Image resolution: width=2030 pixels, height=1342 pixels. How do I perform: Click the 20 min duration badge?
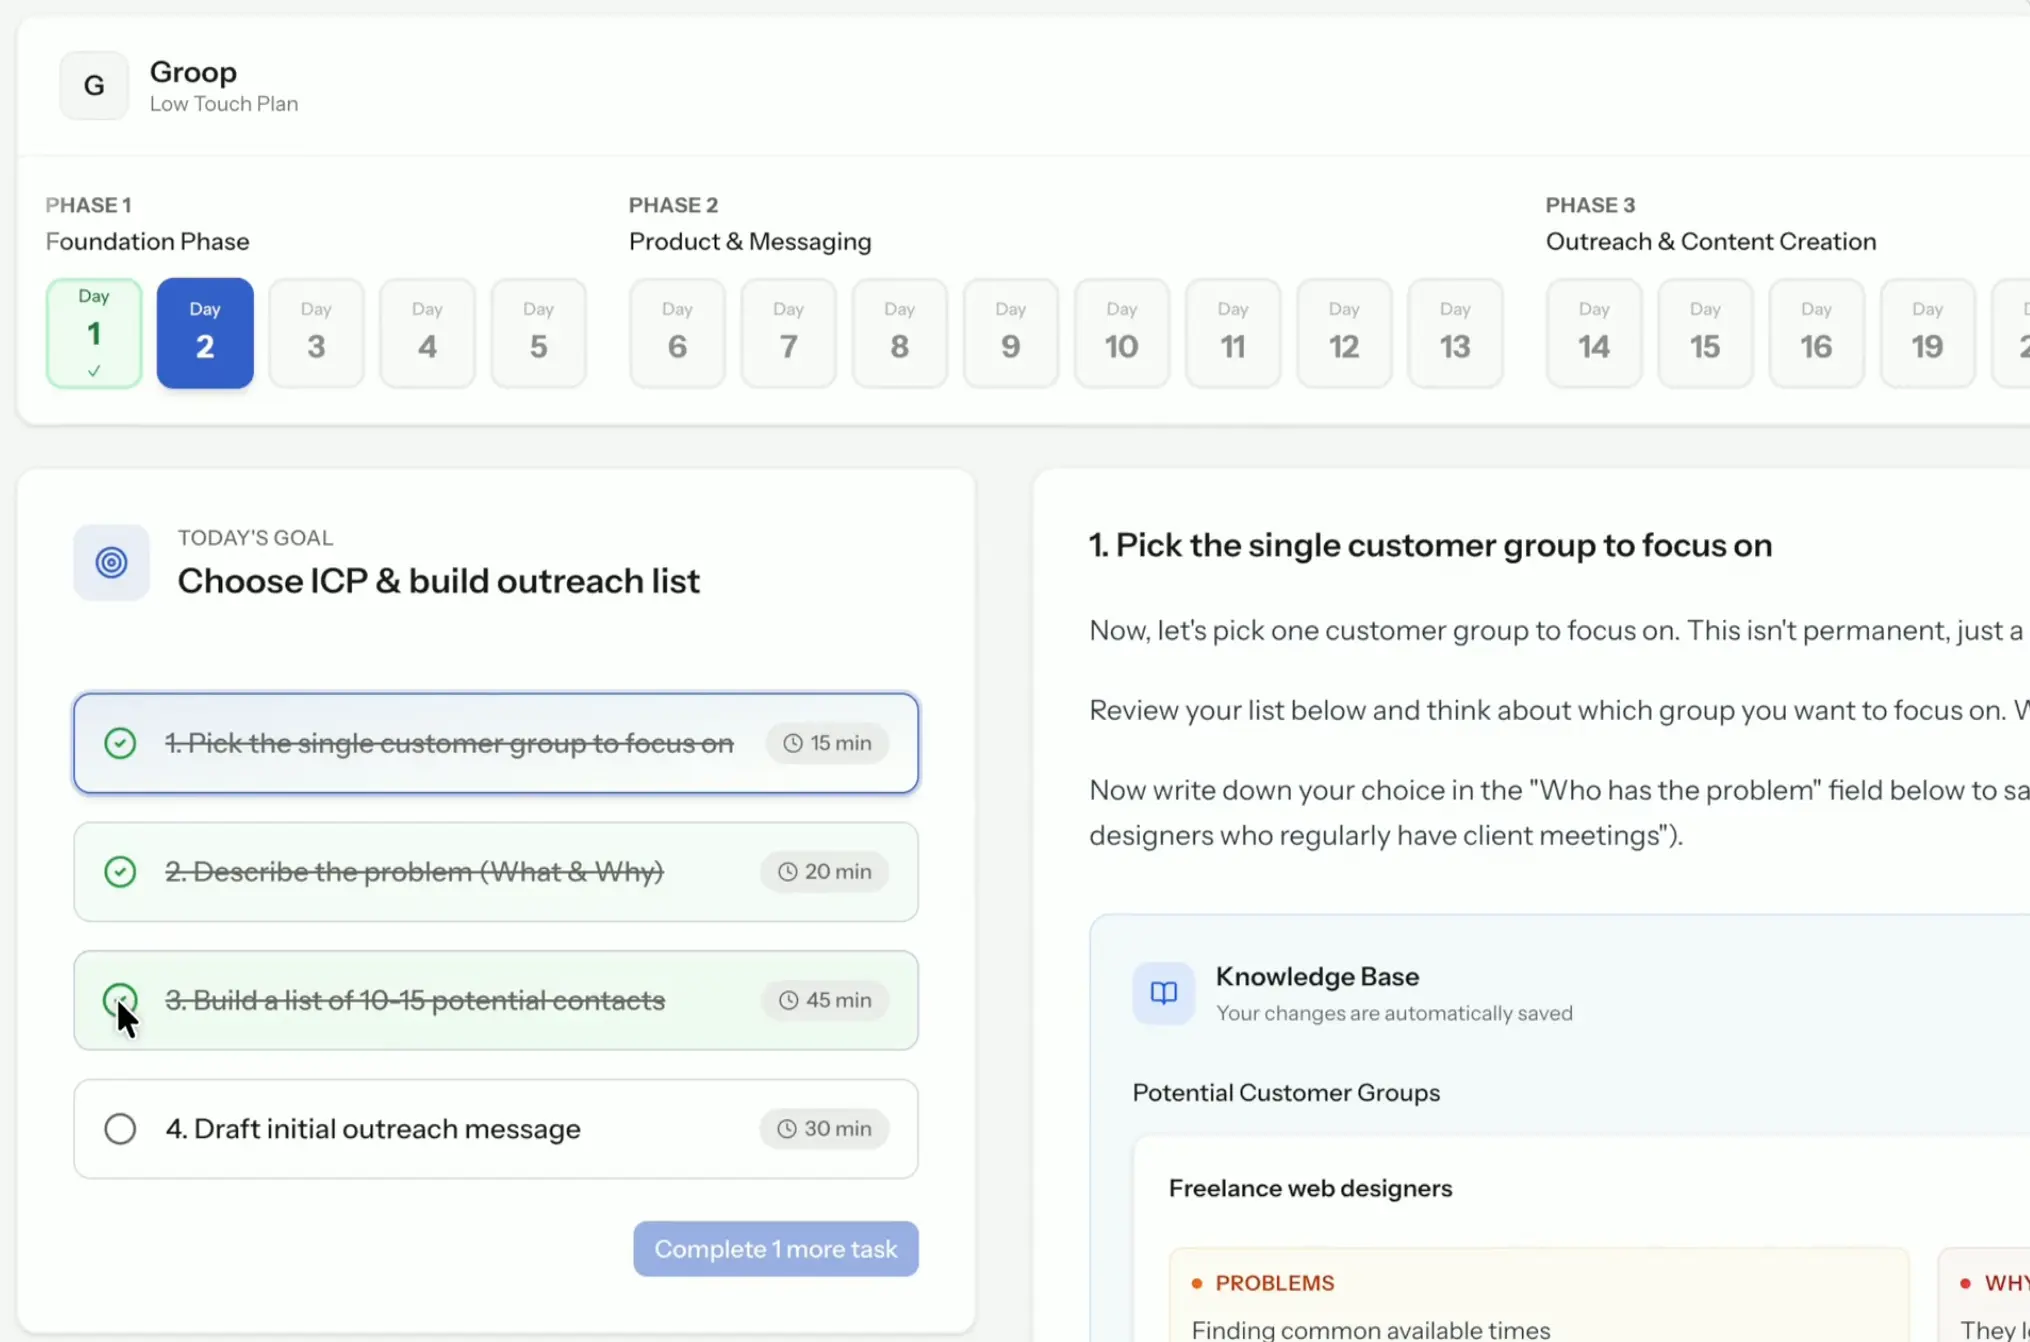[824, 872]
